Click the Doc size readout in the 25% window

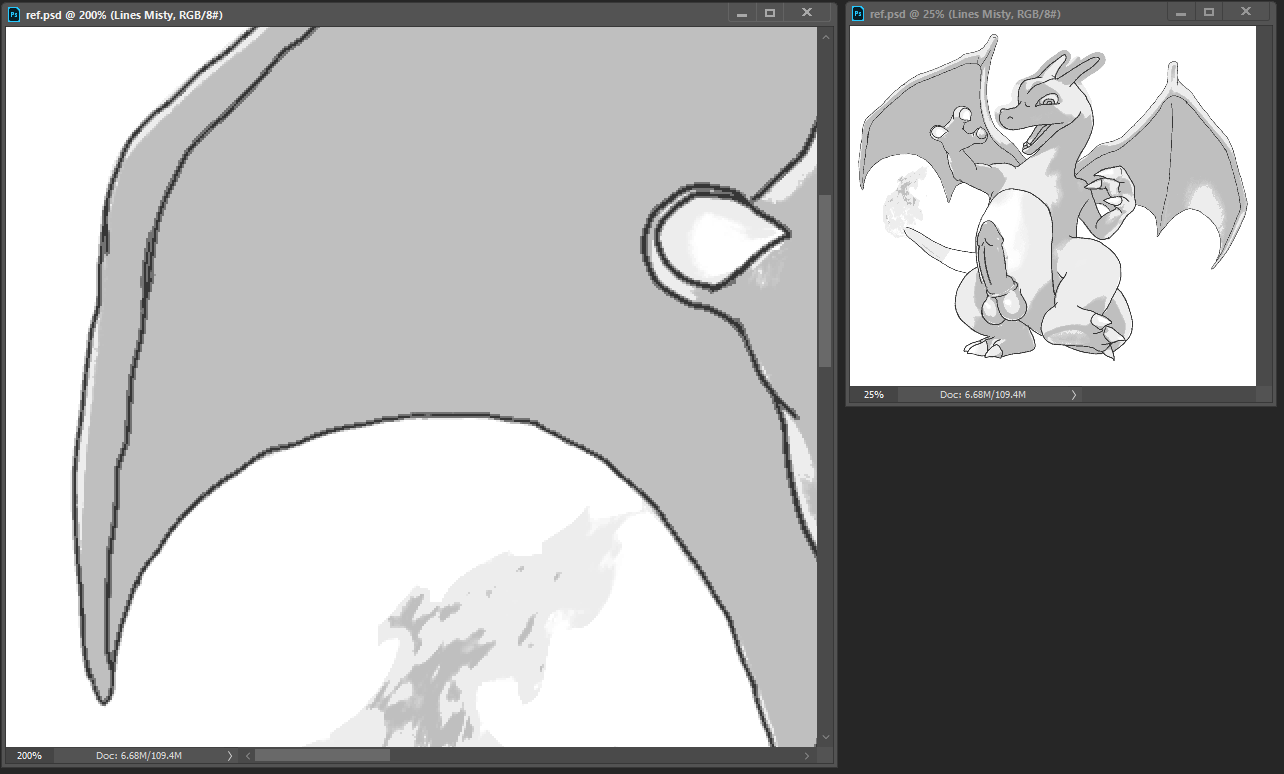(982, 395)
